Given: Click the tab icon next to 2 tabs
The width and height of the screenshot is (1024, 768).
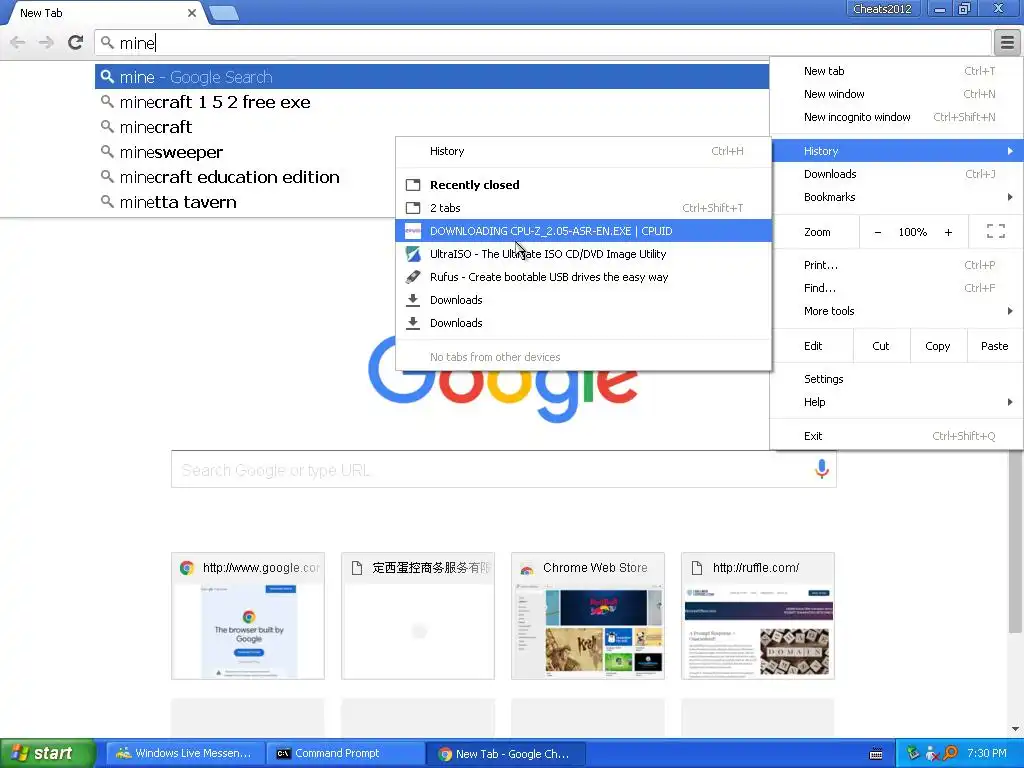Looking at the screenshot, I should (x=413, y=208).
